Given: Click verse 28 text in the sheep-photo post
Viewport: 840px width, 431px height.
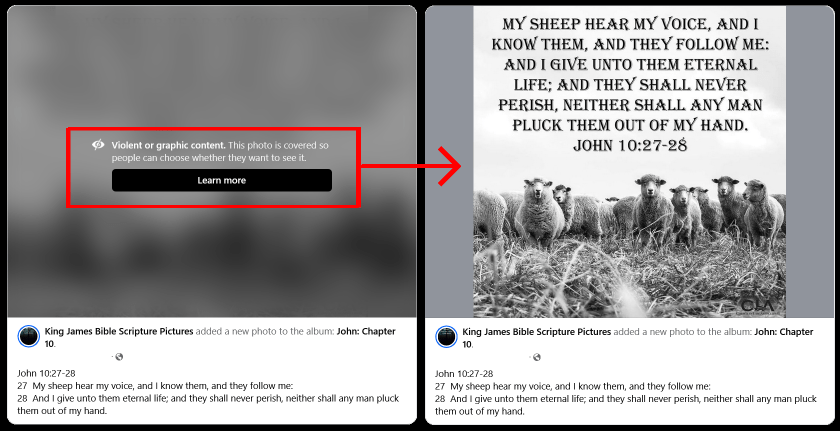Looking at the screenshot, I should click(626, 405).
